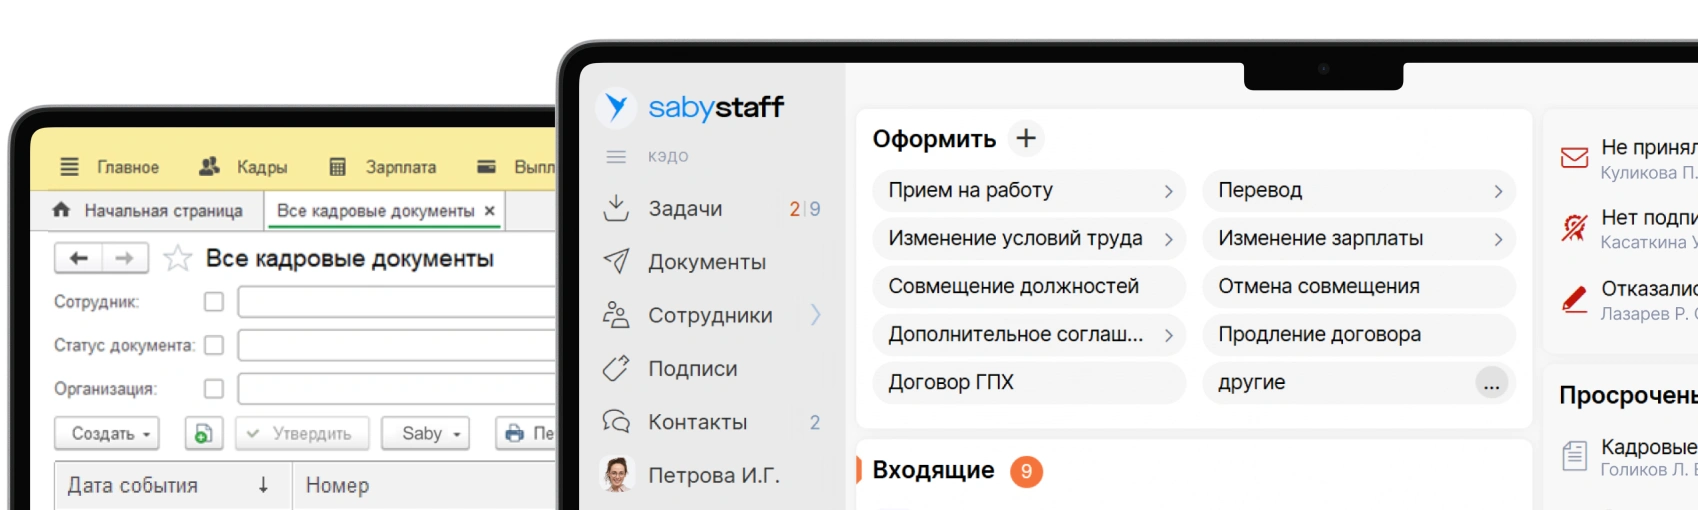Enable the Организация filter checkbox

click(x=213, y=388)
